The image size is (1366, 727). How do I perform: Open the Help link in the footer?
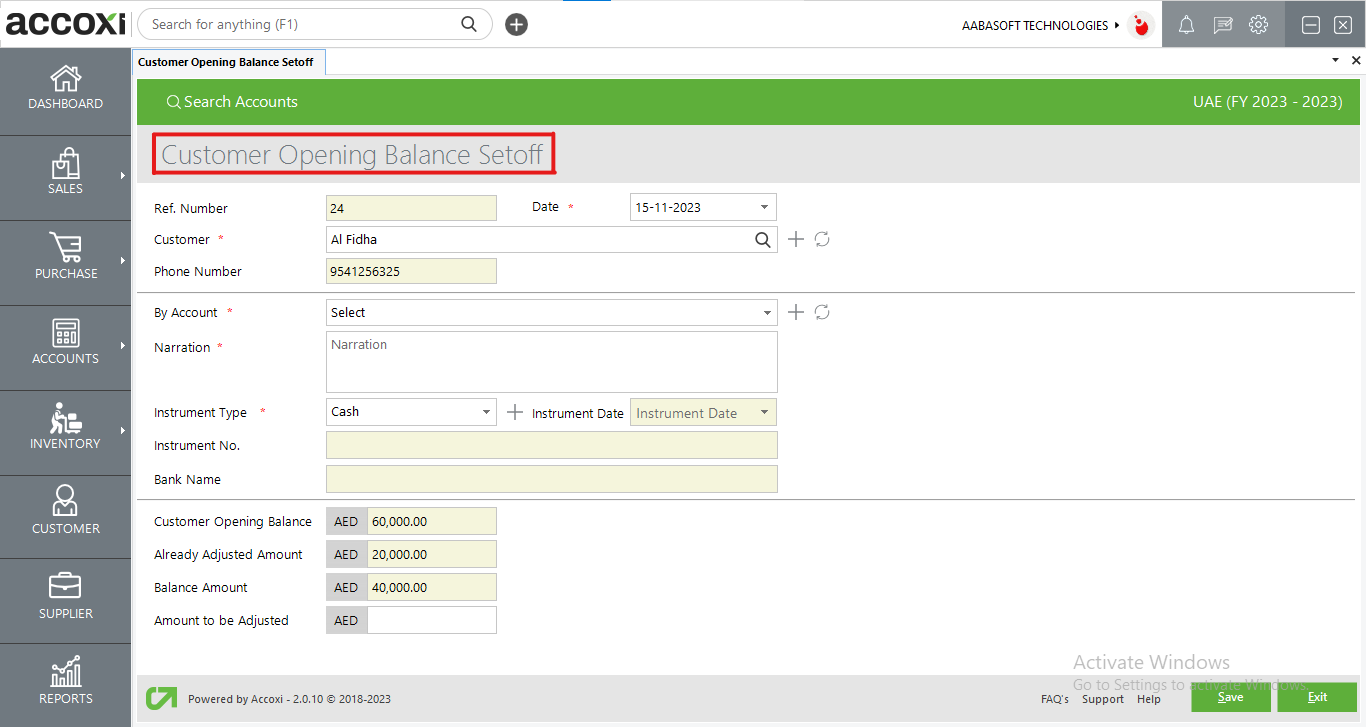click(x=1149, y=699)
